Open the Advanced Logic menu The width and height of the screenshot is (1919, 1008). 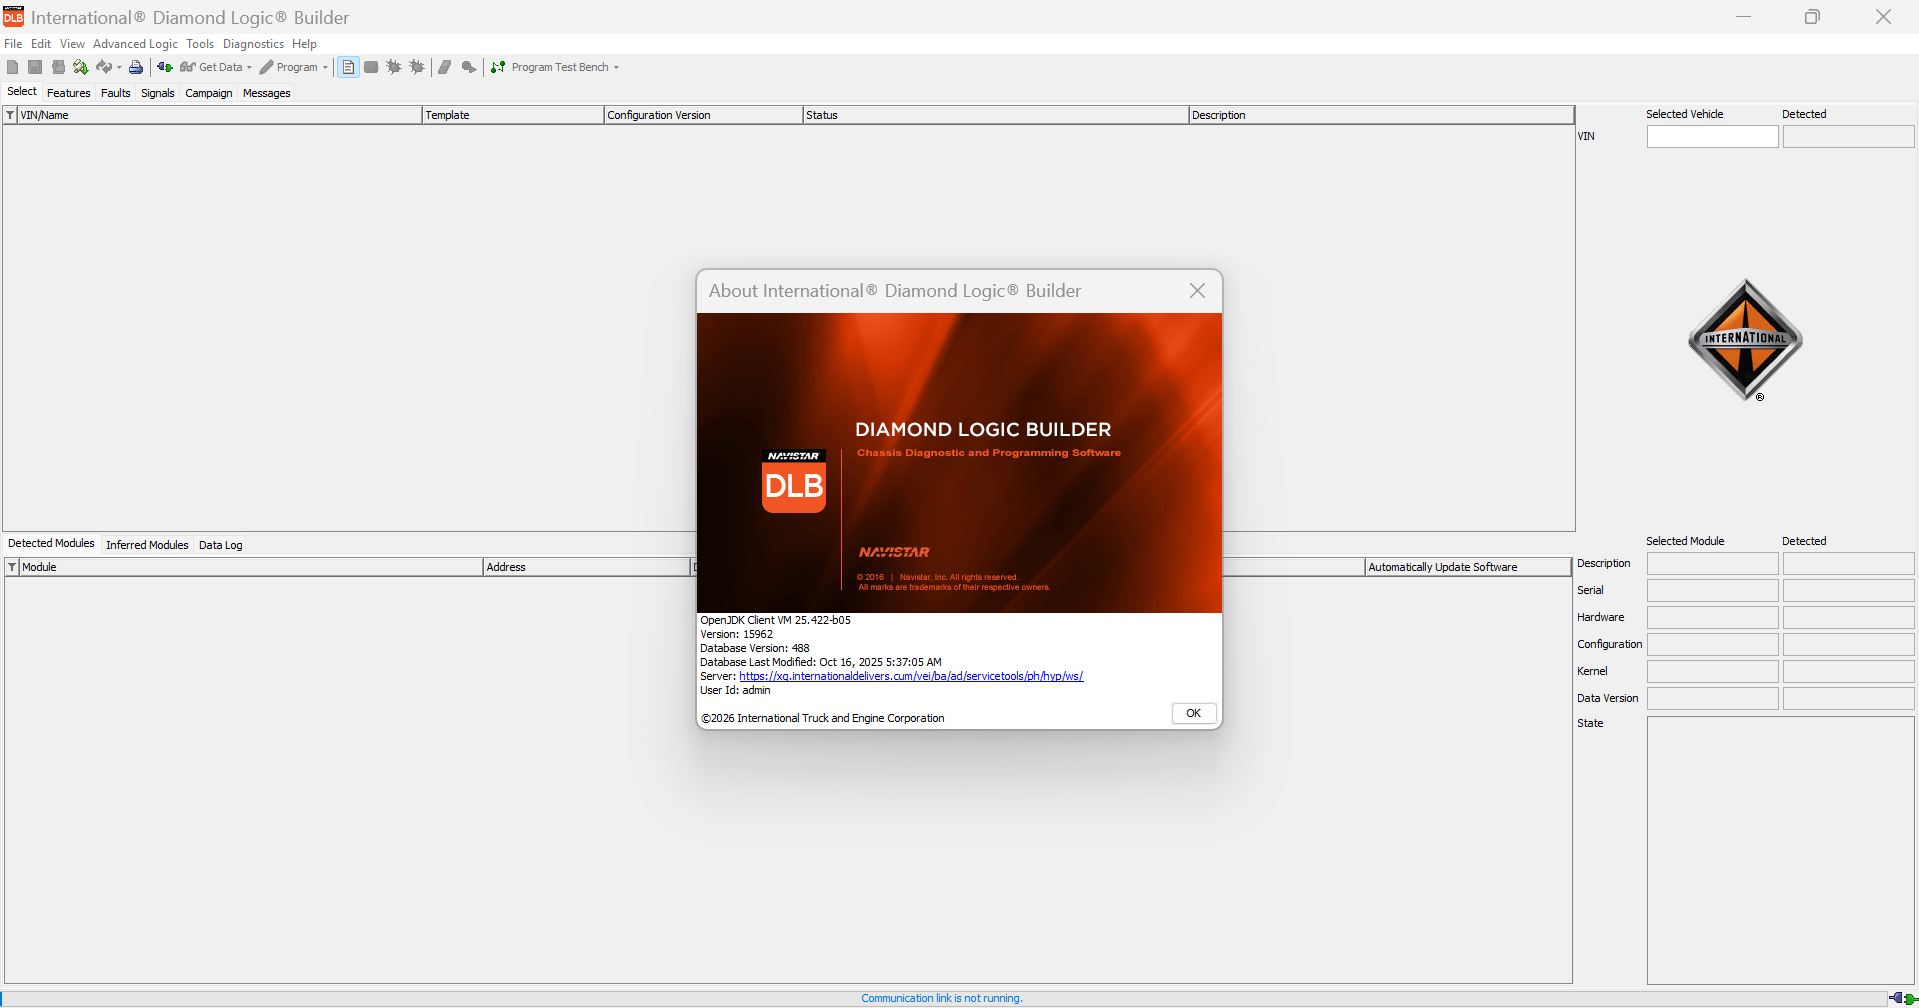pos(135,44)
